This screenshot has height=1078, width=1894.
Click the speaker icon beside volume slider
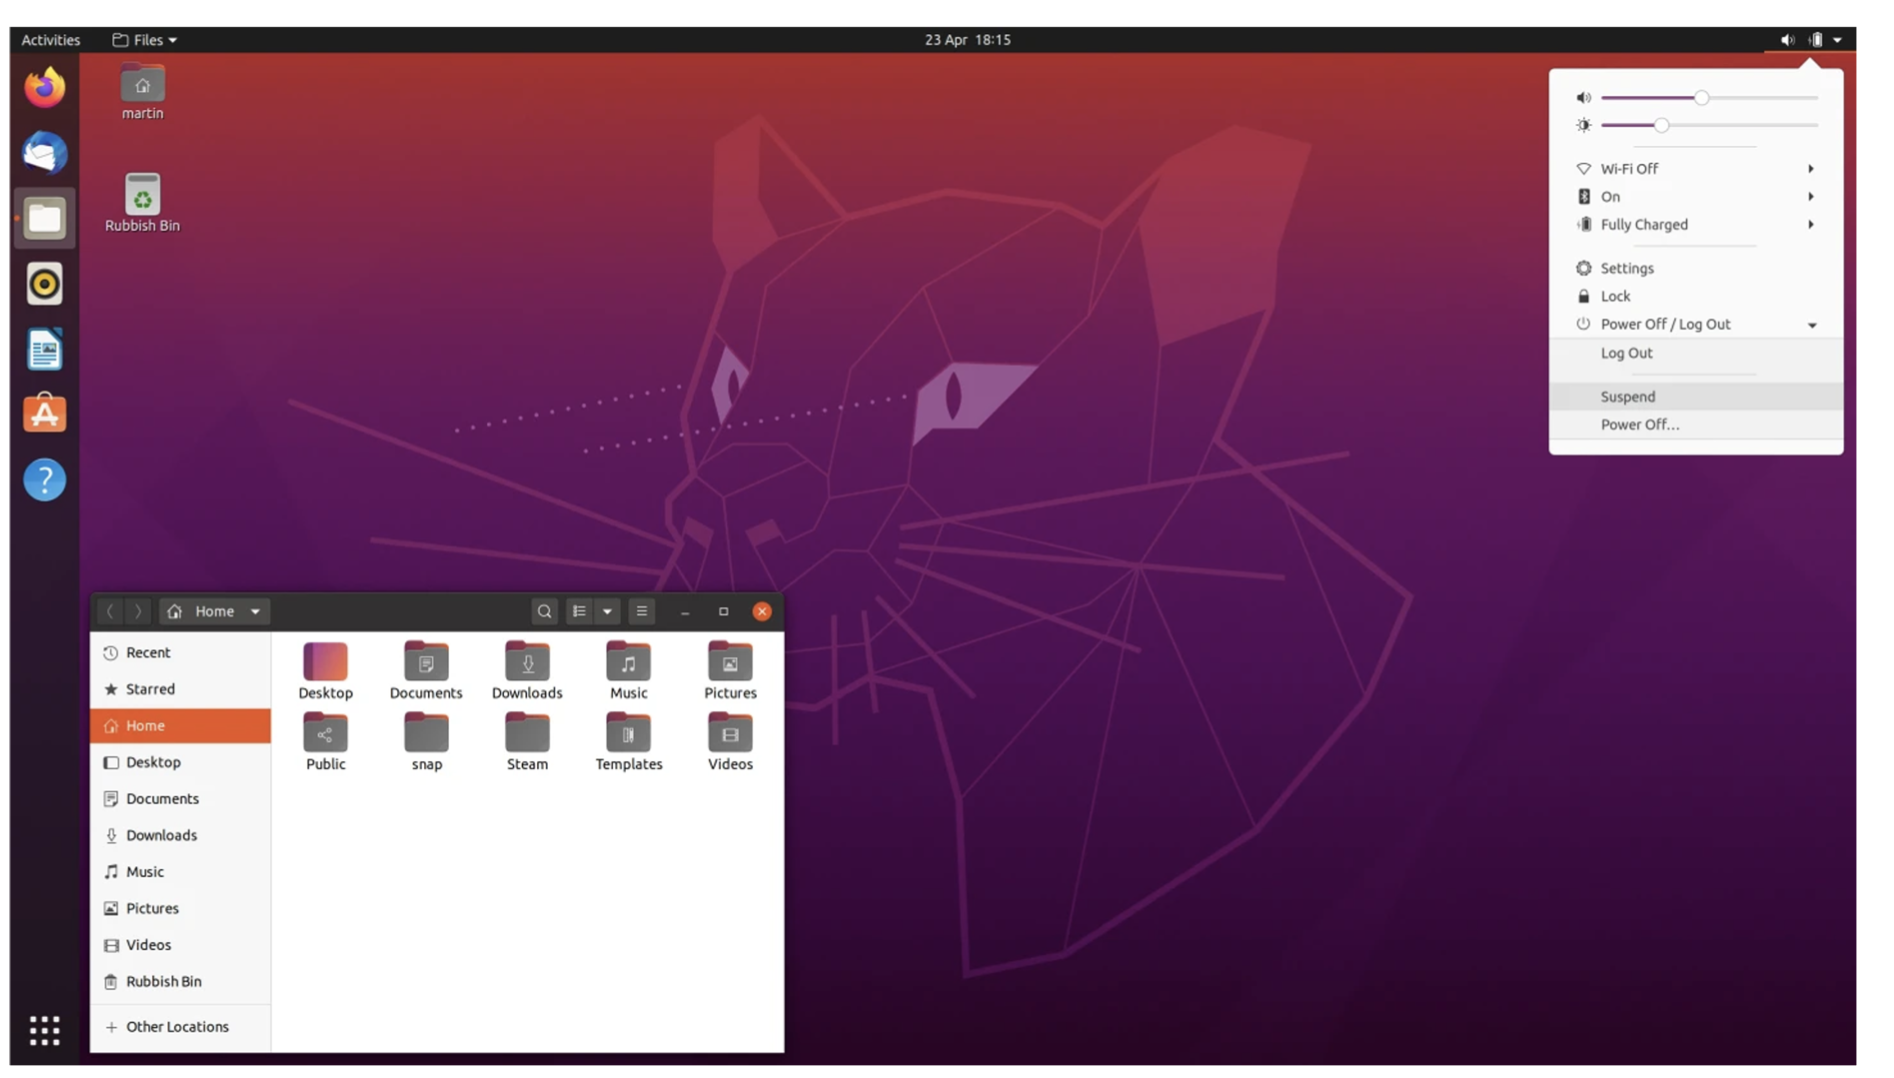(1583, 98)
